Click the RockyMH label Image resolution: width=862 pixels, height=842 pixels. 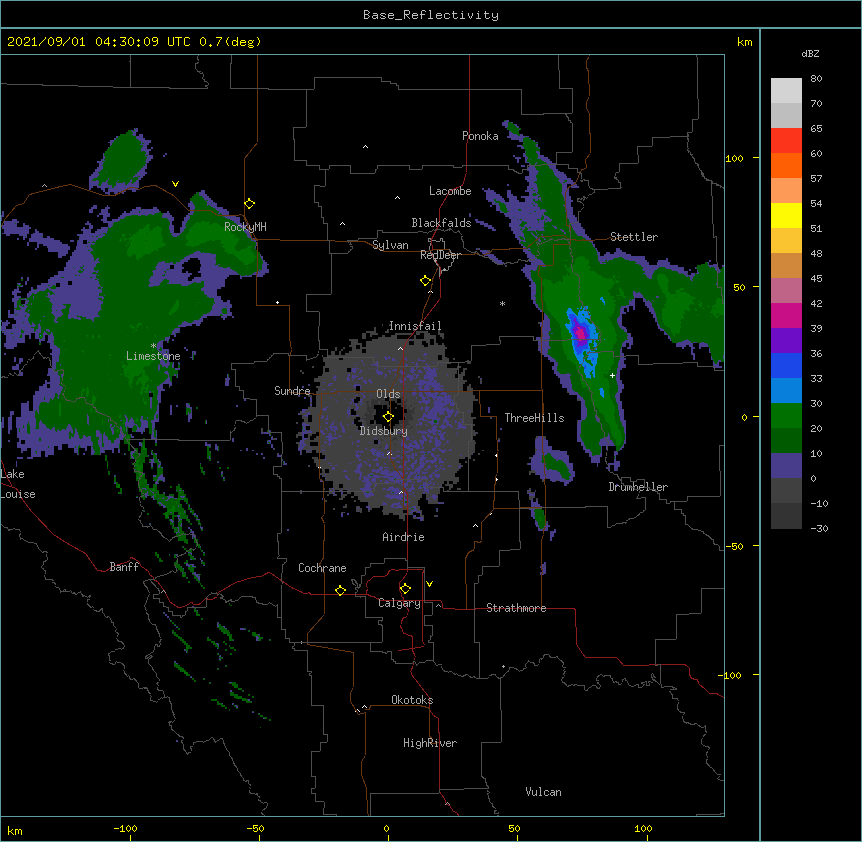(245, 227)
